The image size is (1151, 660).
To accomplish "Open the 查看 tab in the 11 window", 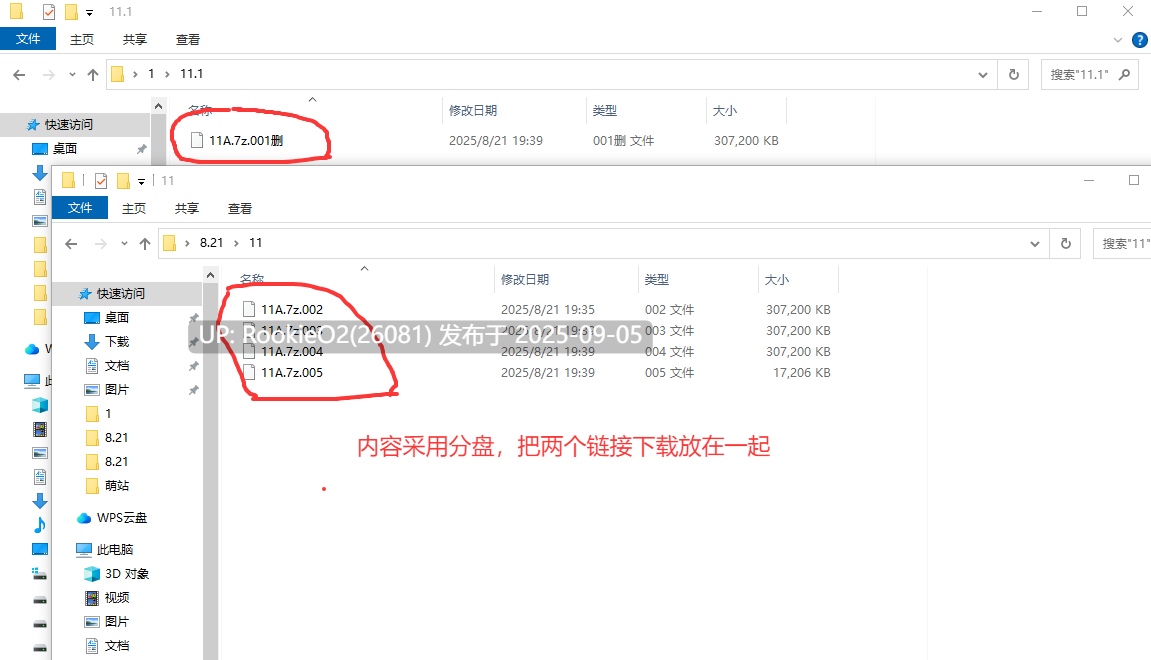I will pyautogui.click(x=239, y=208).
